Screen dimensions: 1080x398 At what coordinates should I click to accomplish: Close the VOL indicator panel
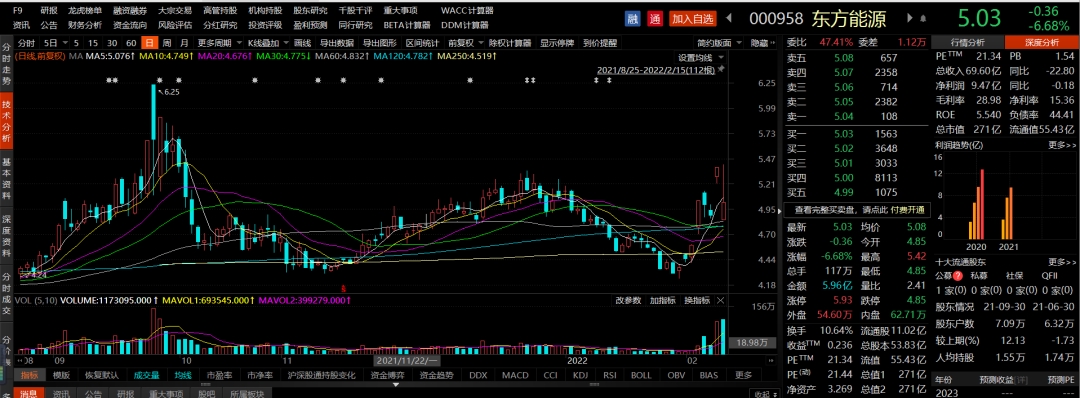coord(720,301)
